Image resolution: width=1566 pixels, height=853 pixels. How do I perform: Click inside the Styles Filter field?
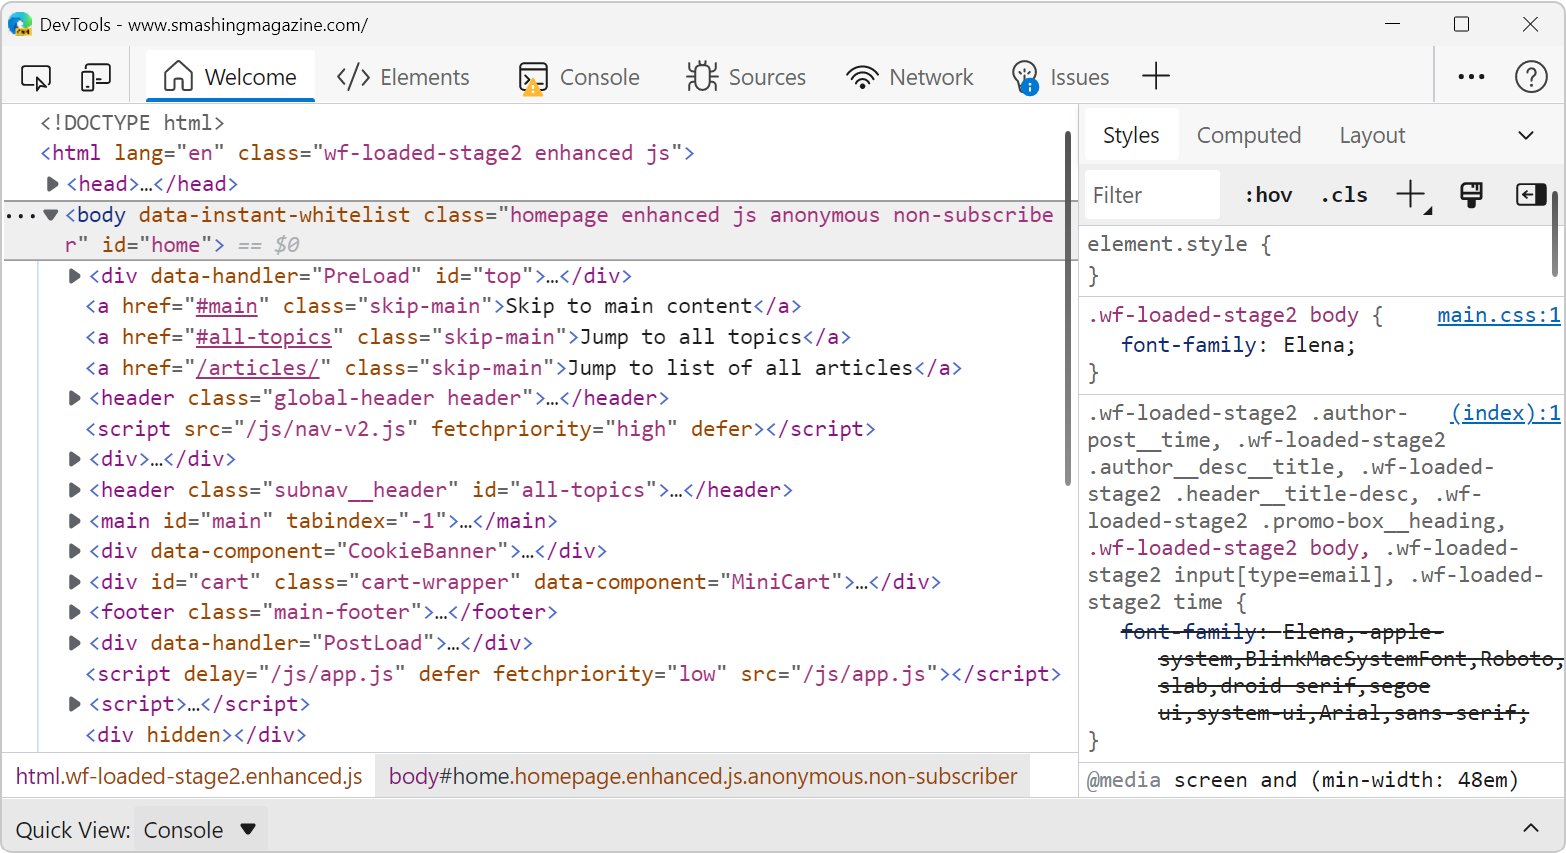click(1150, 194)
